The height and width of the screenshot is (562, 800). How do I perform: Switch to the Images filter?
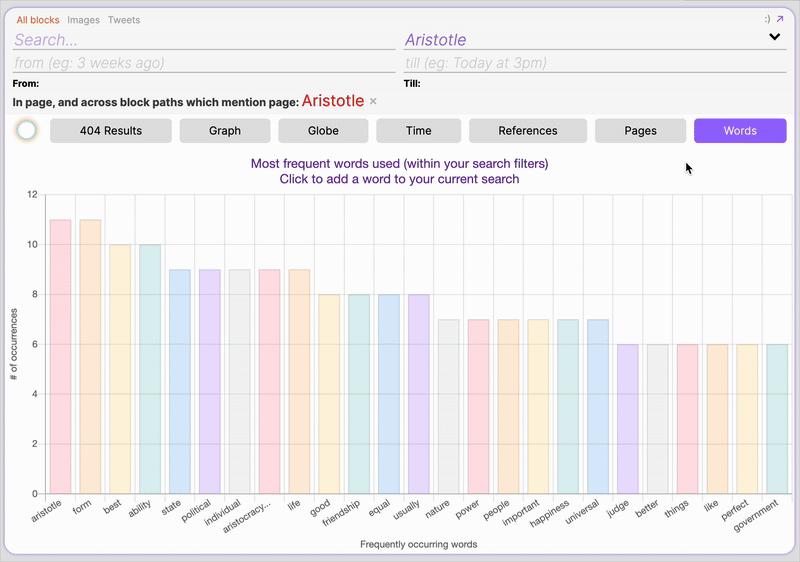tap(83, 20)
